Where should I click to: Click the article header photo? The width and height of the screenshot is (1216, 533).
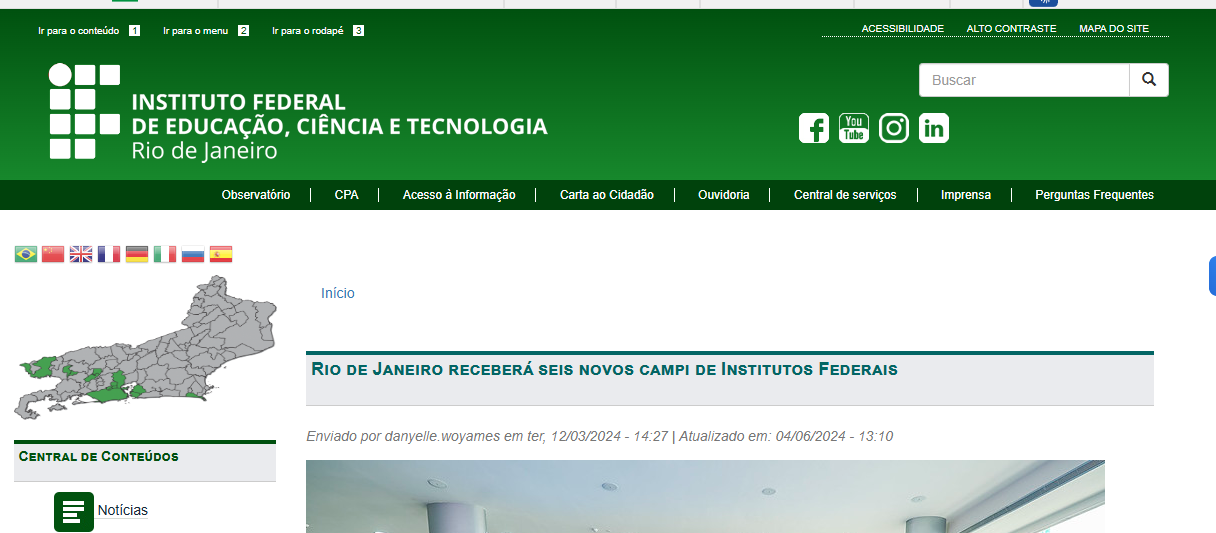click(x=705, y=496)
